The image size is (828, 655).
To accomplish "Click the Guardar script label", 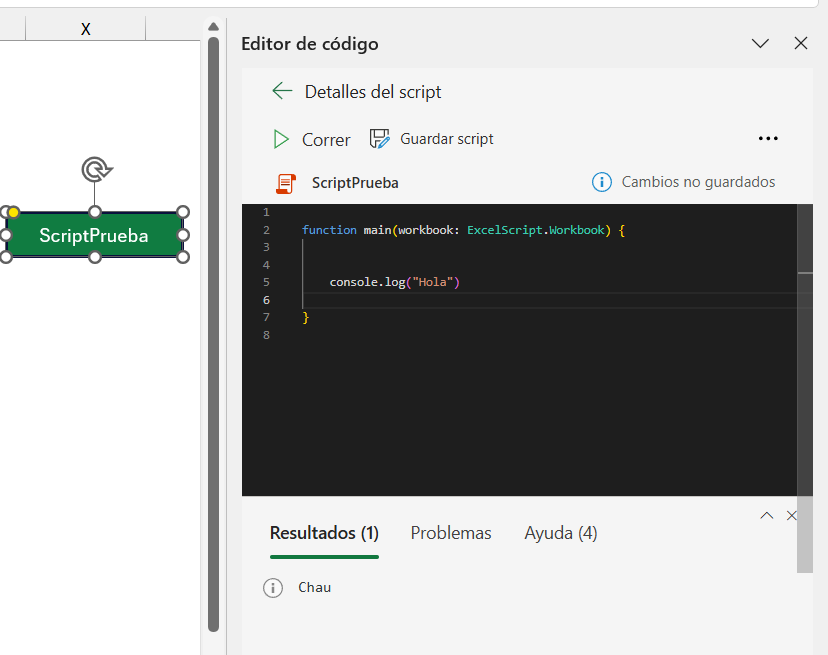I will 447,139.
